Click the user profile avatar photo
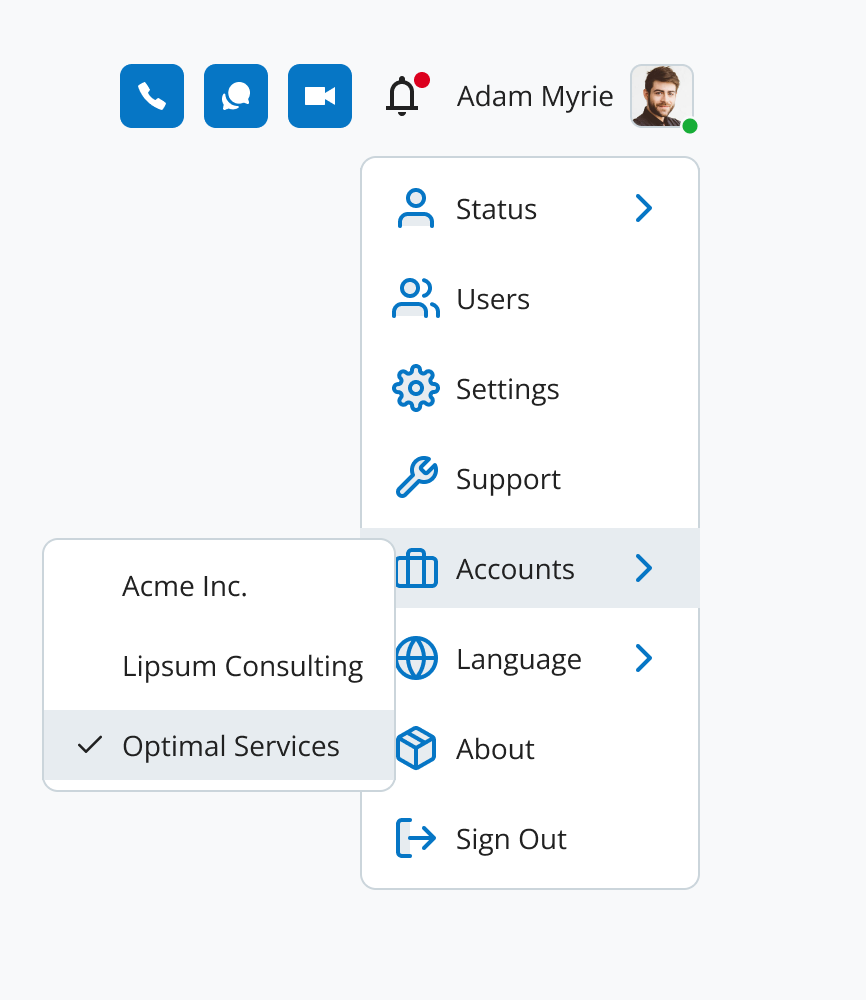 (661, 96)
